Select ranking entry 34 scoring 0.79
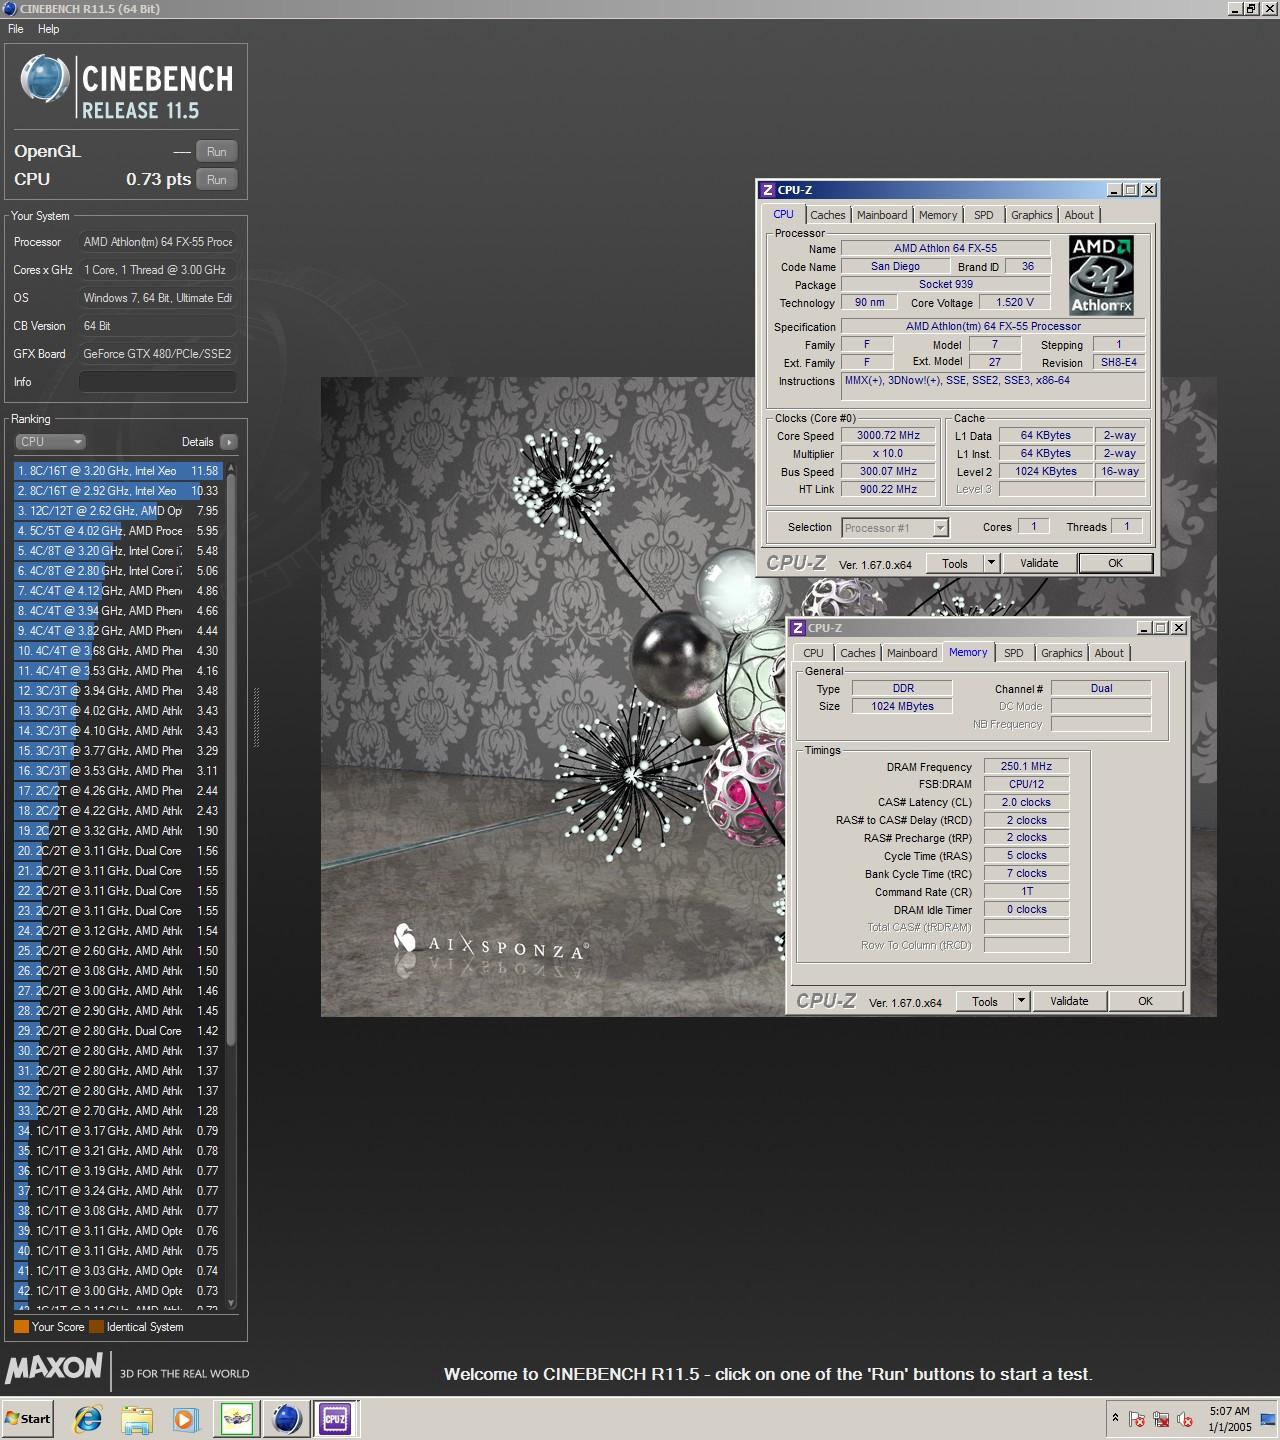 [x=119, y=1131]
